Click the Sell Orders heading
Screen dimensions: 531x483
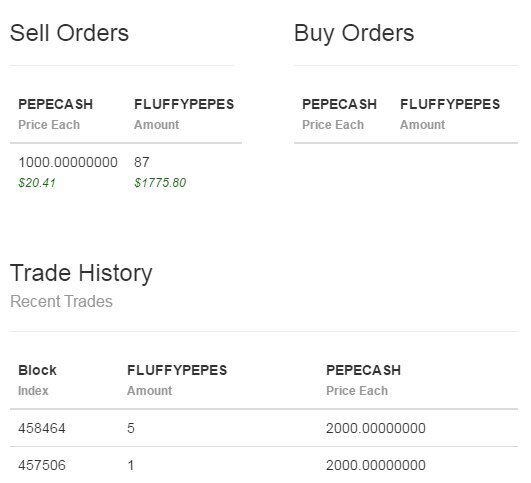point(69,33)
